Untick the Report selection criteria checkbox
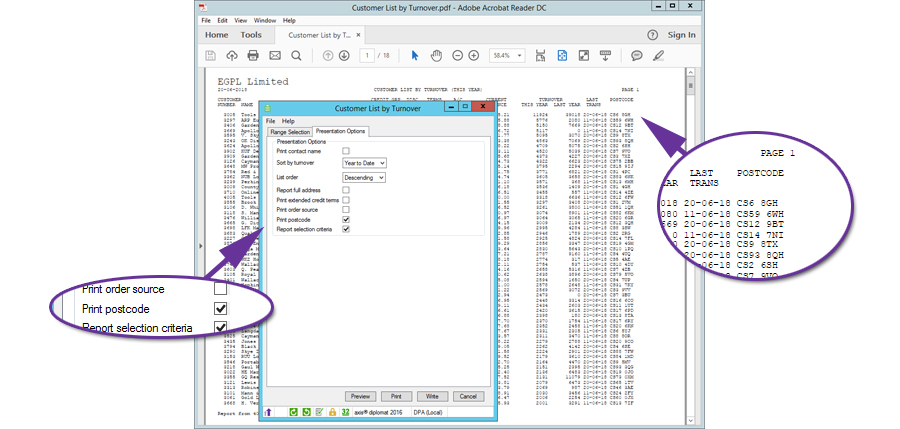900x429 pixels. 346,229
